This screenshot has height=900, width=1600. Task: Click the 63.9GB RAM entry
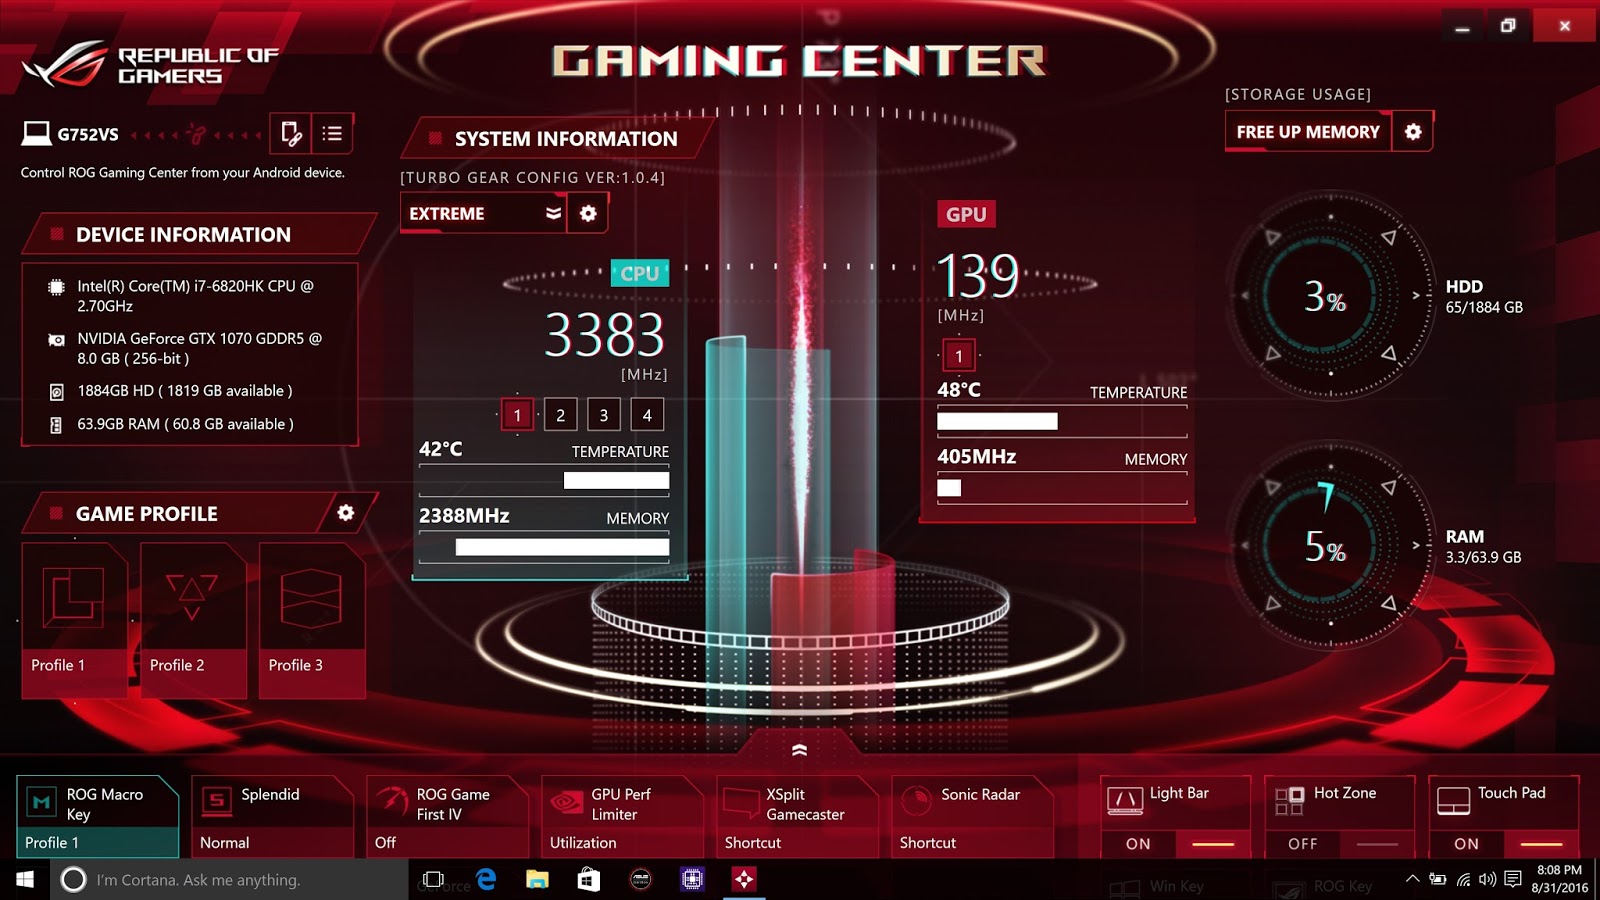click(185, 424)
